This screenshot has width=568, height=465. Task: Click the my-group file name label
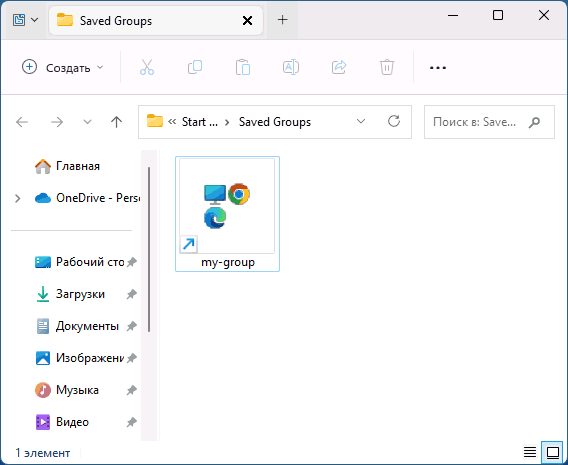pyautogui.click(x=228, y=262)
